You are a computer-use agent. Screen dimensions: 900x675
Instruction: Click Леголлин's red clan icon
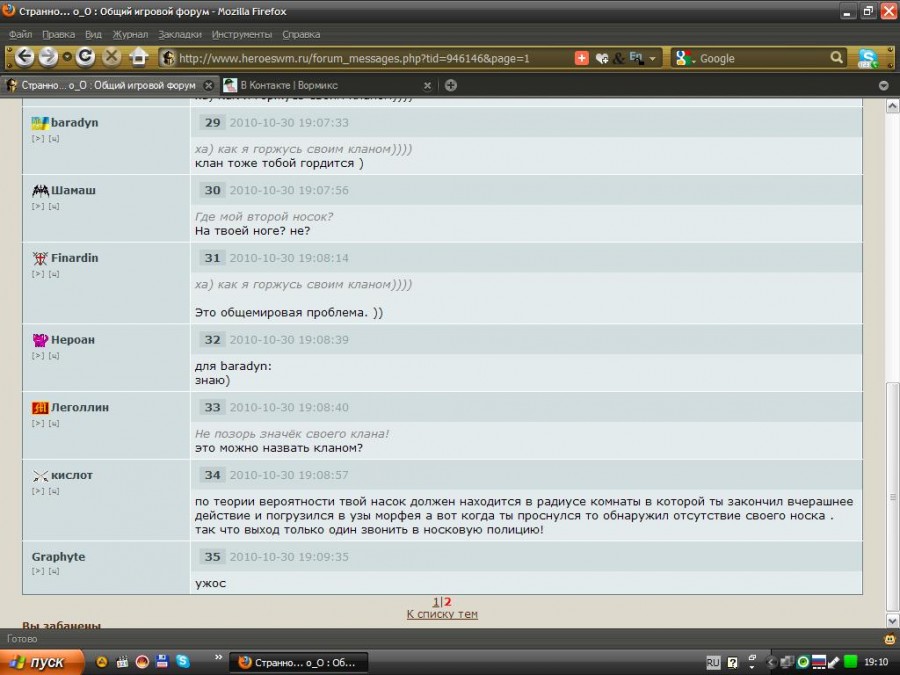click(40, 408)
